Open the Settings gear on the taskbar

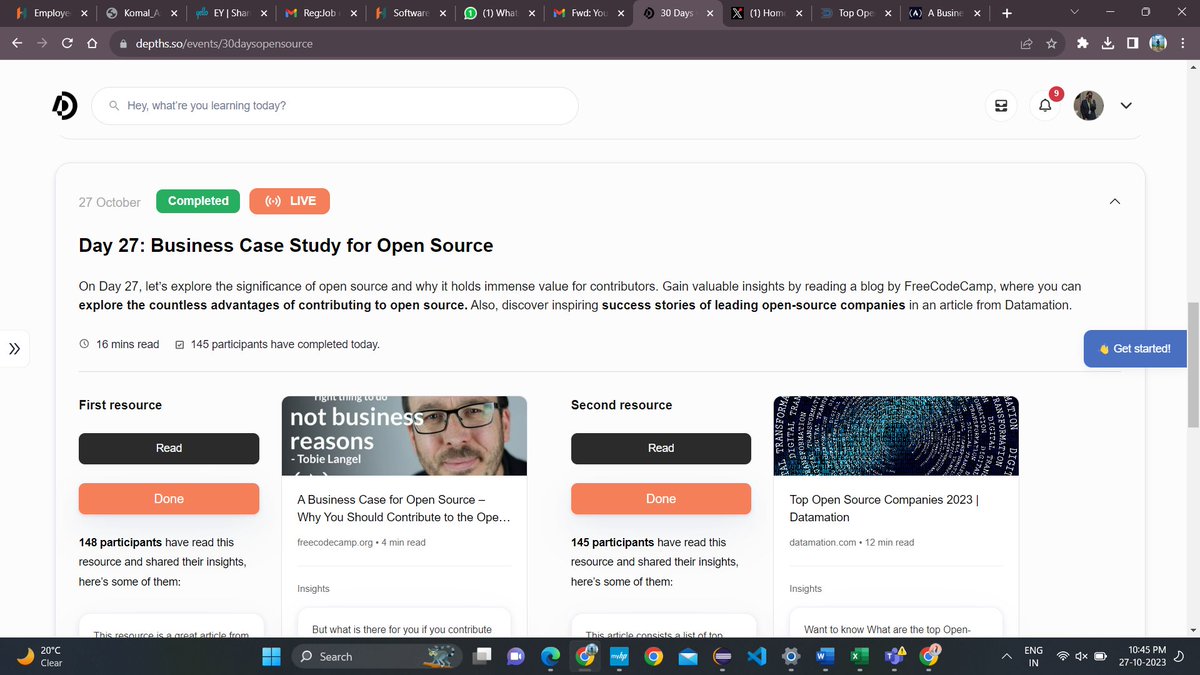[x=790, y=656]
